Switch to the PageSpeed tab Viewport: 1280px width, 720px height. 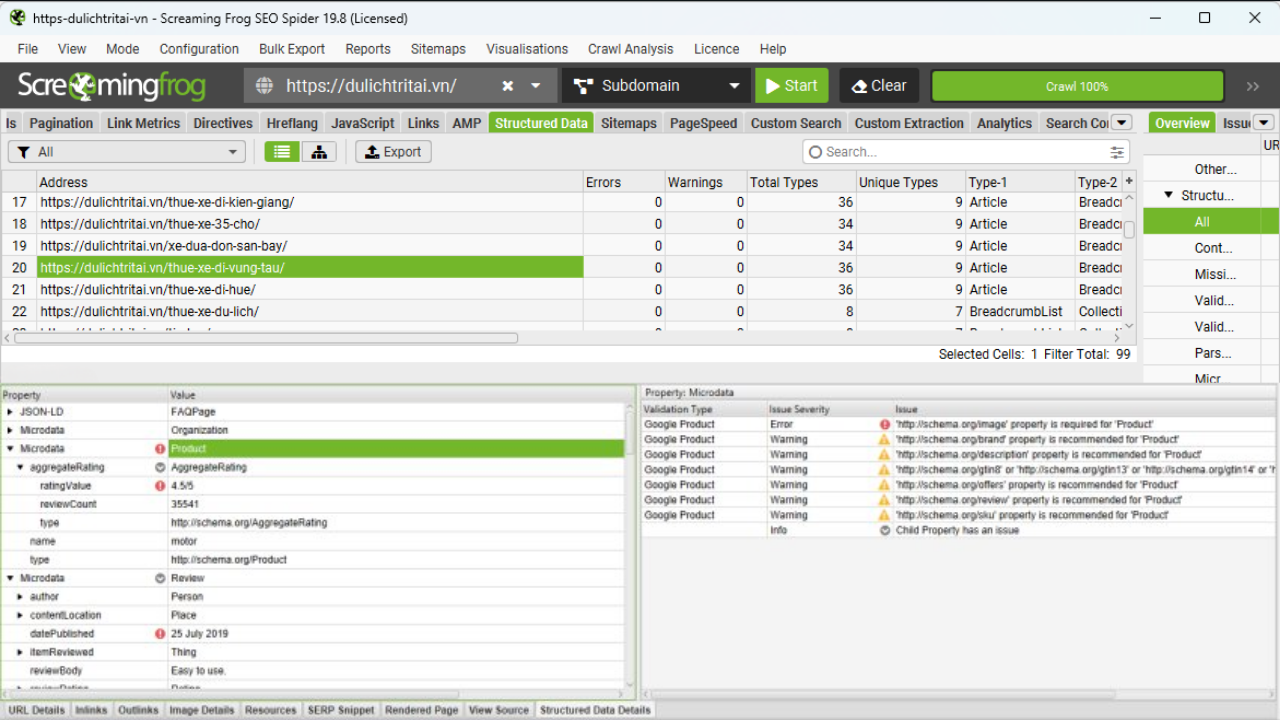(x=702, y=123)
